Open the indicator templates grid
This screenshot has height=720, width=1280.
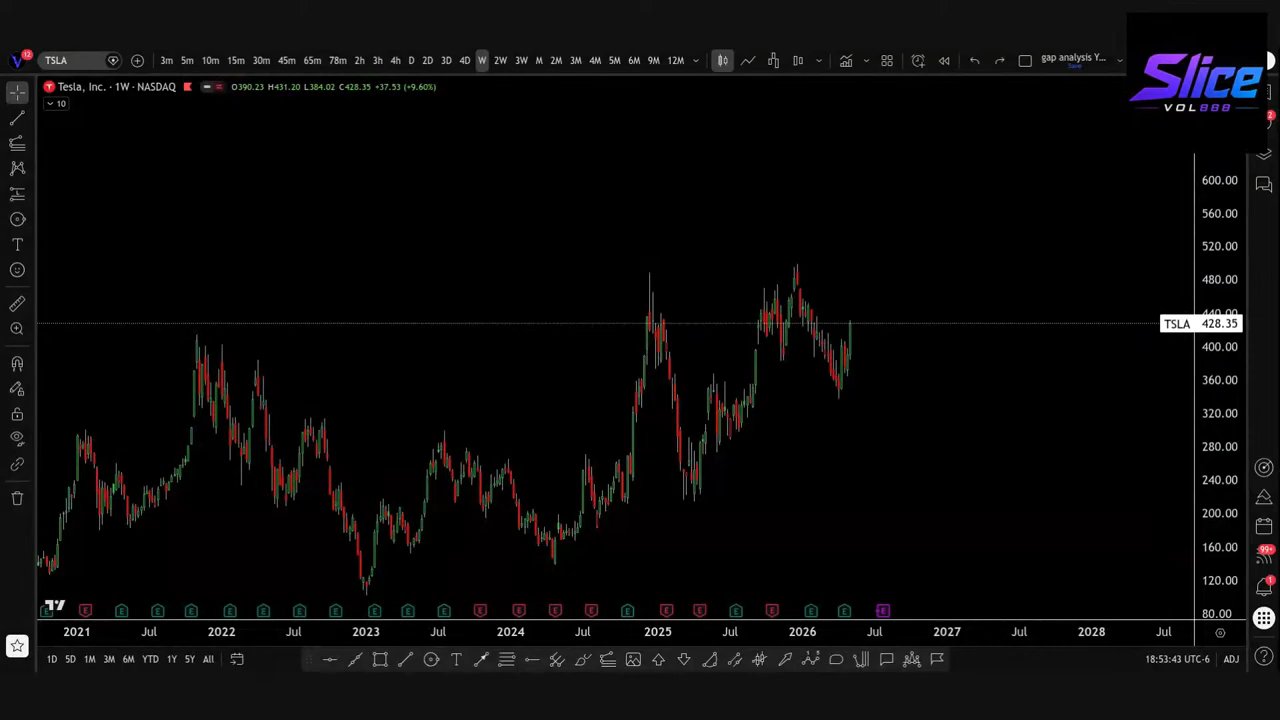[x=887, y=61]
